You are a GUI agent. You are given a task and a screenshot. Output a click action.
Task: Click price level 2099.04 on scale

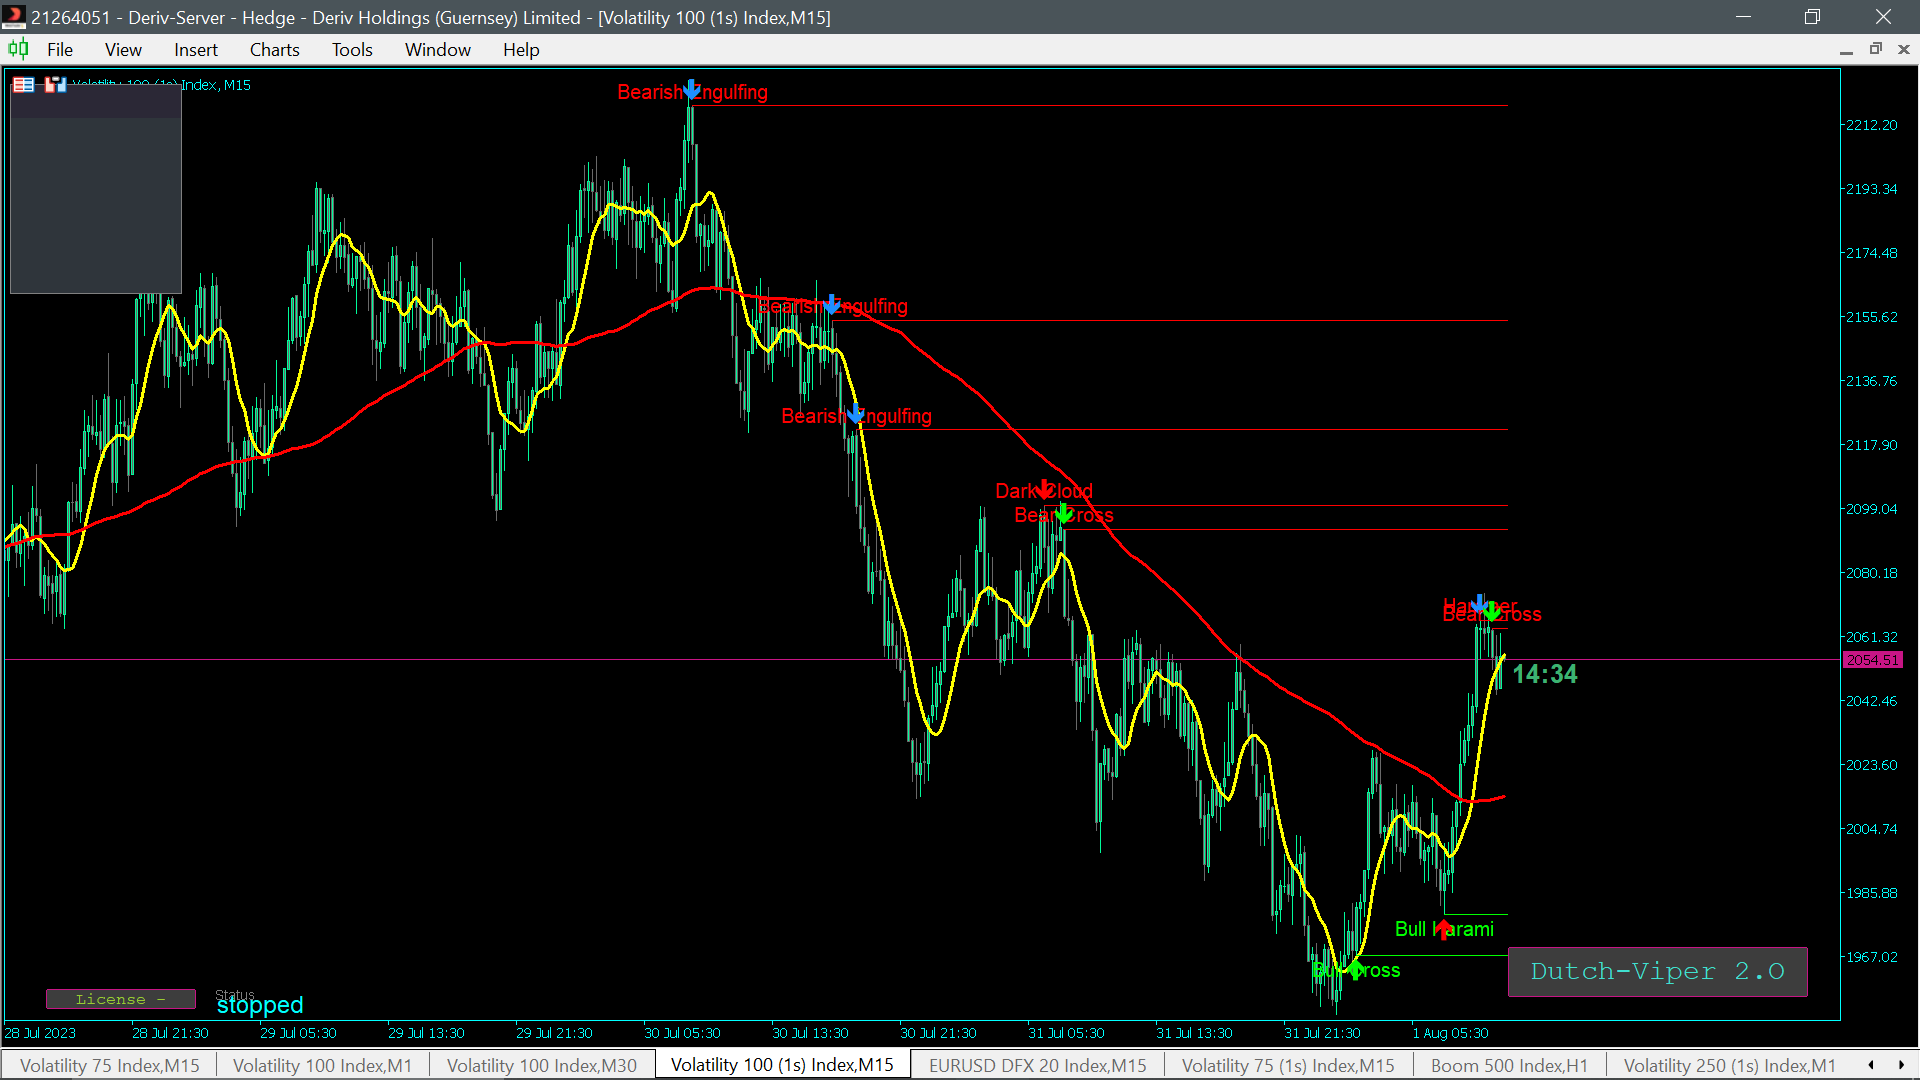[1871, 509]
